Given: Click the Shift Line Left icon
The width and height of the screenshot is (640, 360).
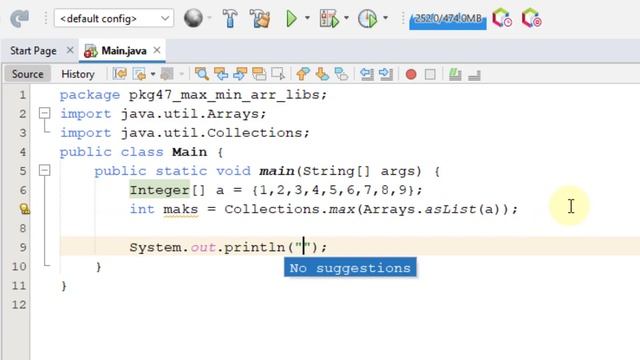Looking at the screenshot, I should pyautogui.click(x=367, y=74).
